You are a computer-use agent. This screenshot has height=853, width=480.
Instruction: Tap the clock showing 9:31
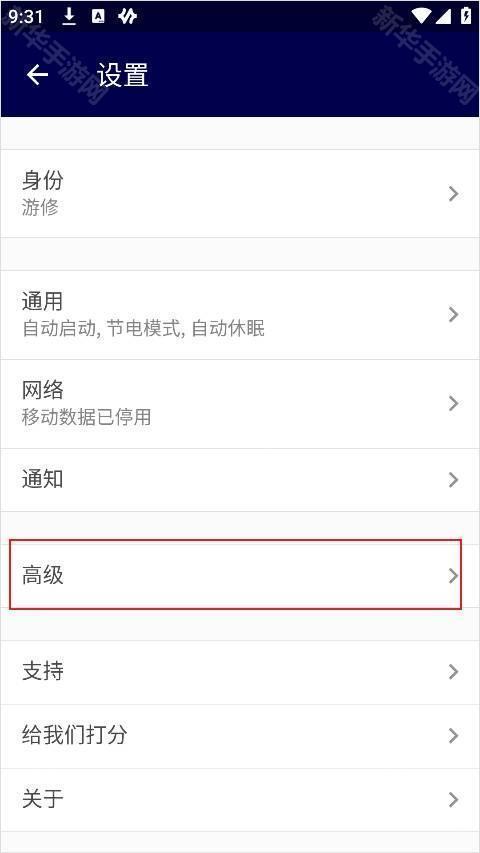[26, 17]
